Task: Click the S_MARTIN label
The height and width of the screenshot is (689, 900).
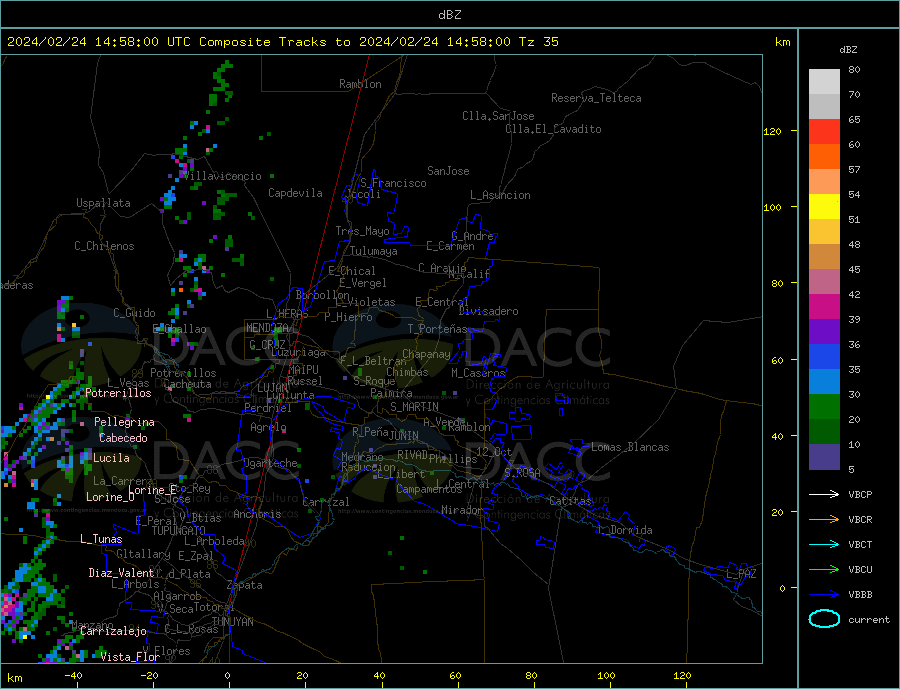Action: 414,407
